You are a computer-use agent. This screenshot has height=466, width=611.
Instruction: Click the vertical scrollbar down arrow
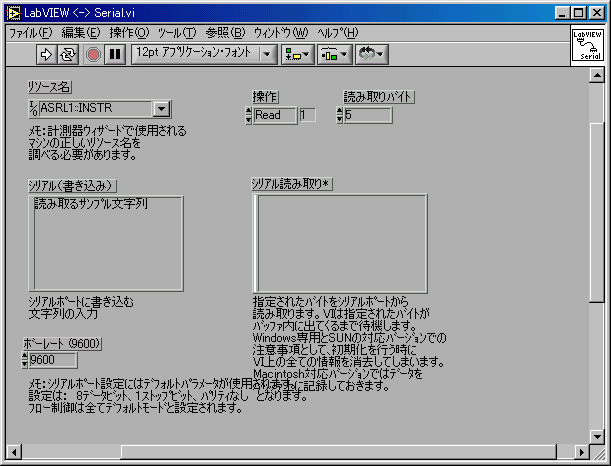coord(597,436)
